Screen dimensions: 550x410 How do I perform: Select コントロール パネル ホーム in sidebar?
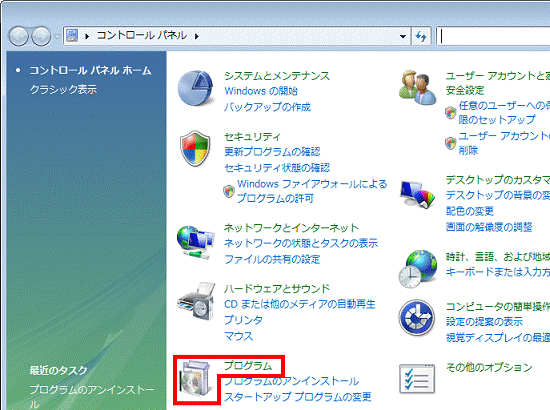point(90,70)
